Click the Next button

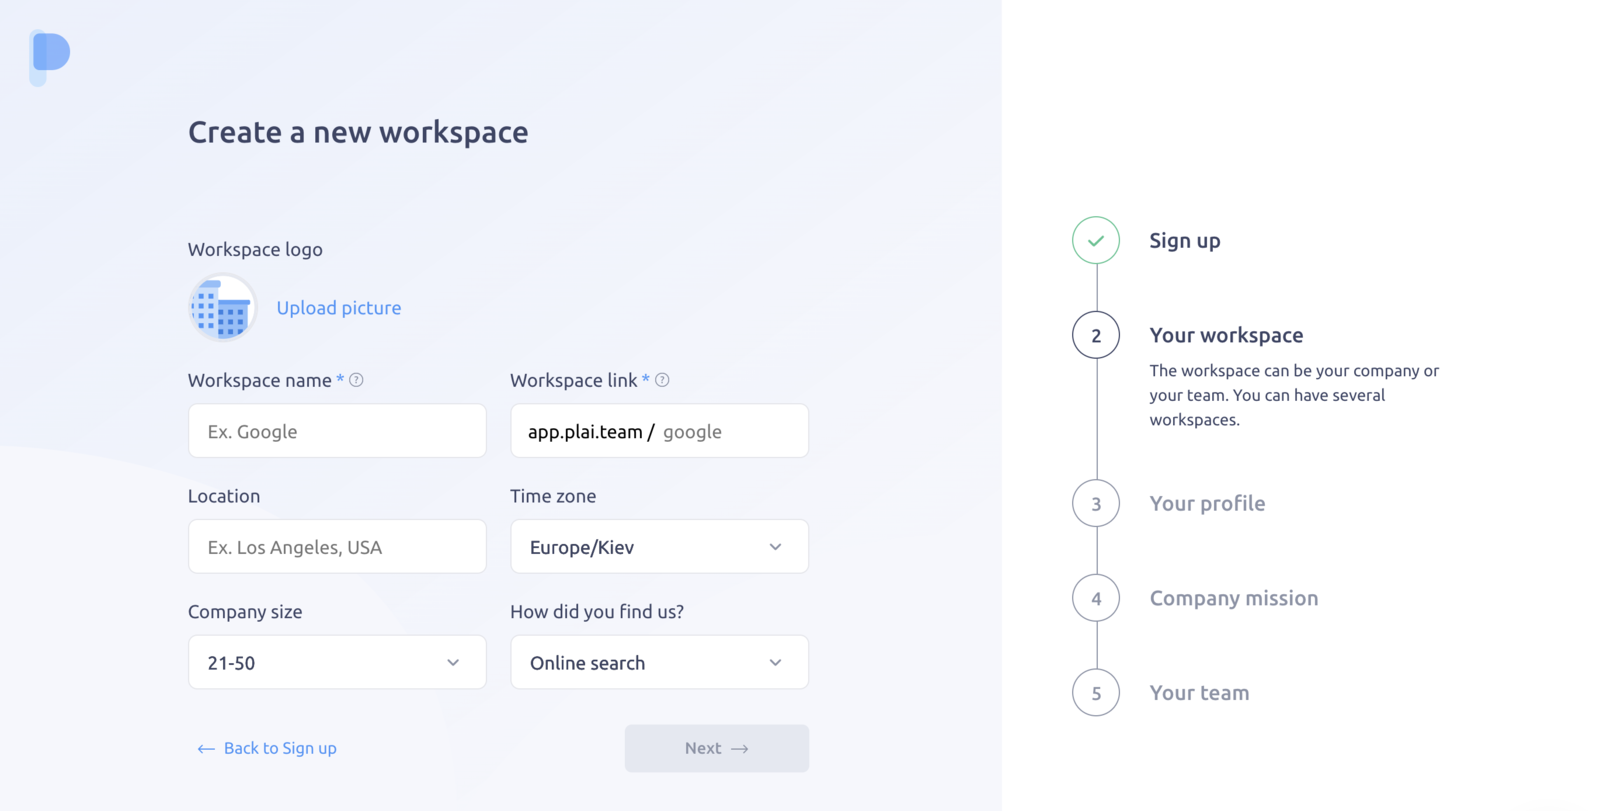(717, 748)
